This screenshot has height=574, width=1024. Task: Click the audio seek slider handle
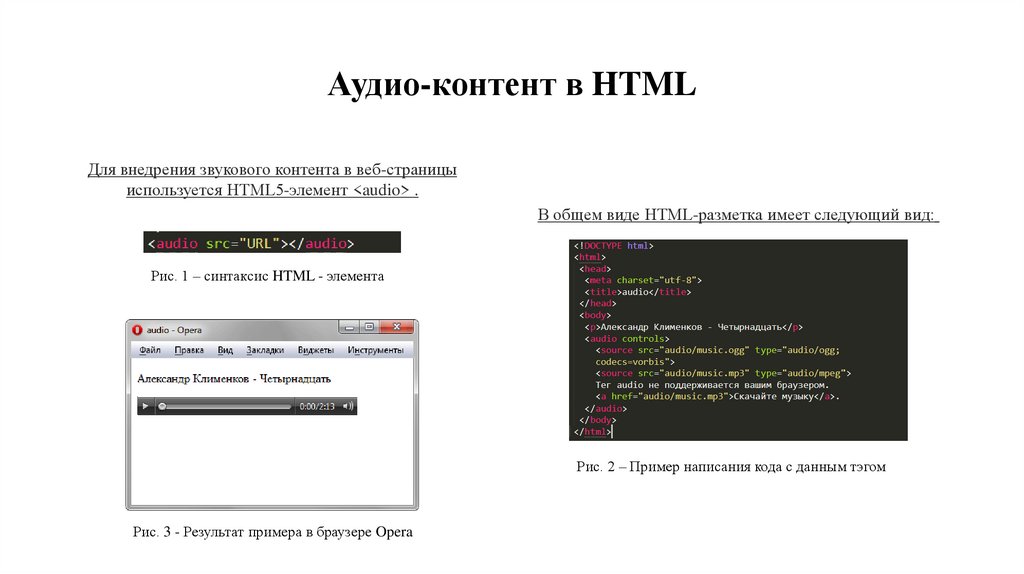tap(163, 406)
